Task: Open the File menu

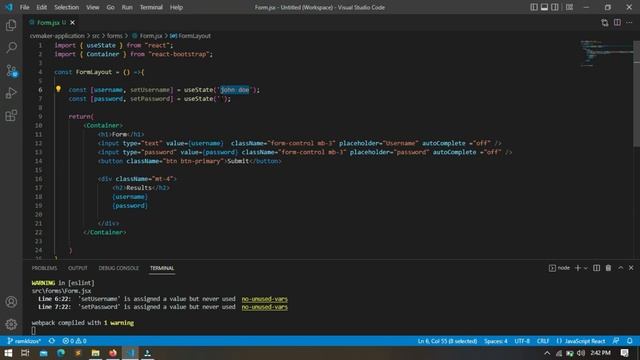Action: tap(24, 7)
